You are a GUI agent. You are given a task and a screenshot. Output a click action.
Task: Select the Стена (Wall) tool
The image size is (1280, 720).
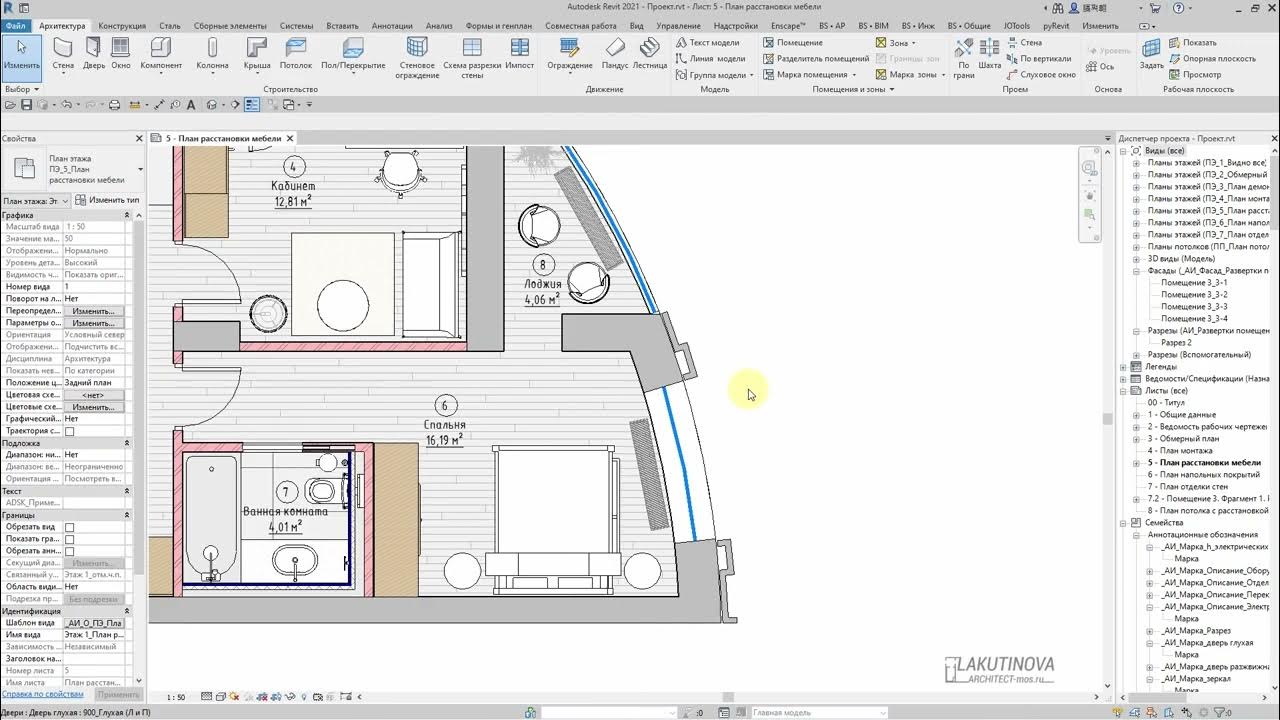(x=63, y=55)
